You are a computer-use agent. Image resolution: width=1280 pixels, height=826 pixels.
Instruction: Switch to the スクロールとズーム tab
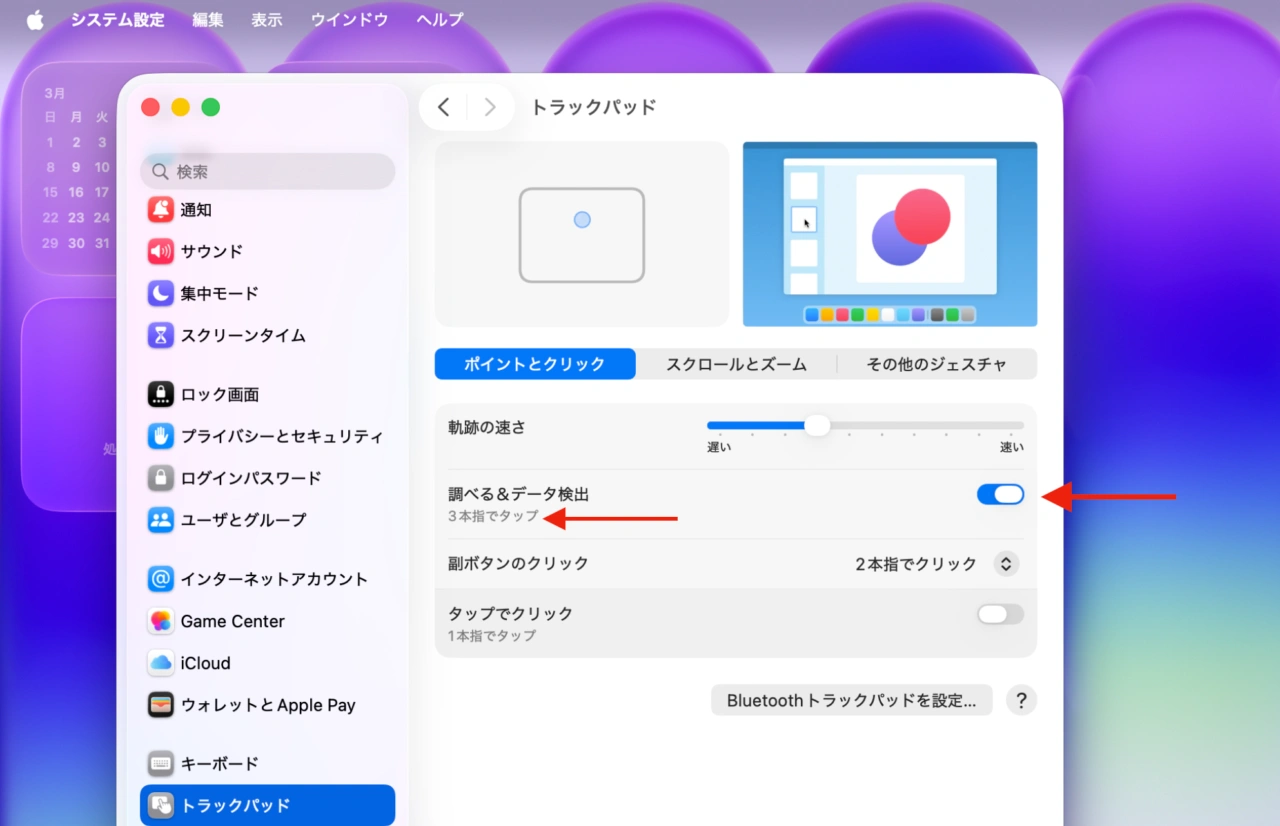(735, 364)
